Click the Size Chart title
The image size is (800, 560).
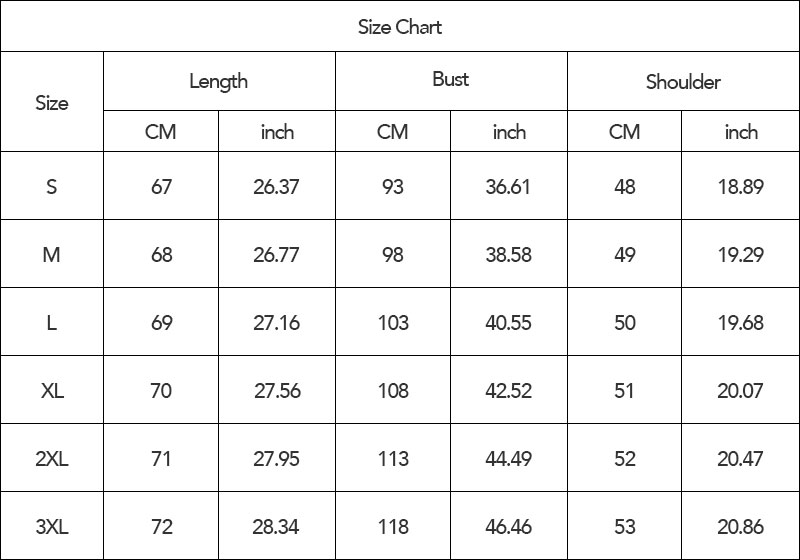tap(400, 27)
